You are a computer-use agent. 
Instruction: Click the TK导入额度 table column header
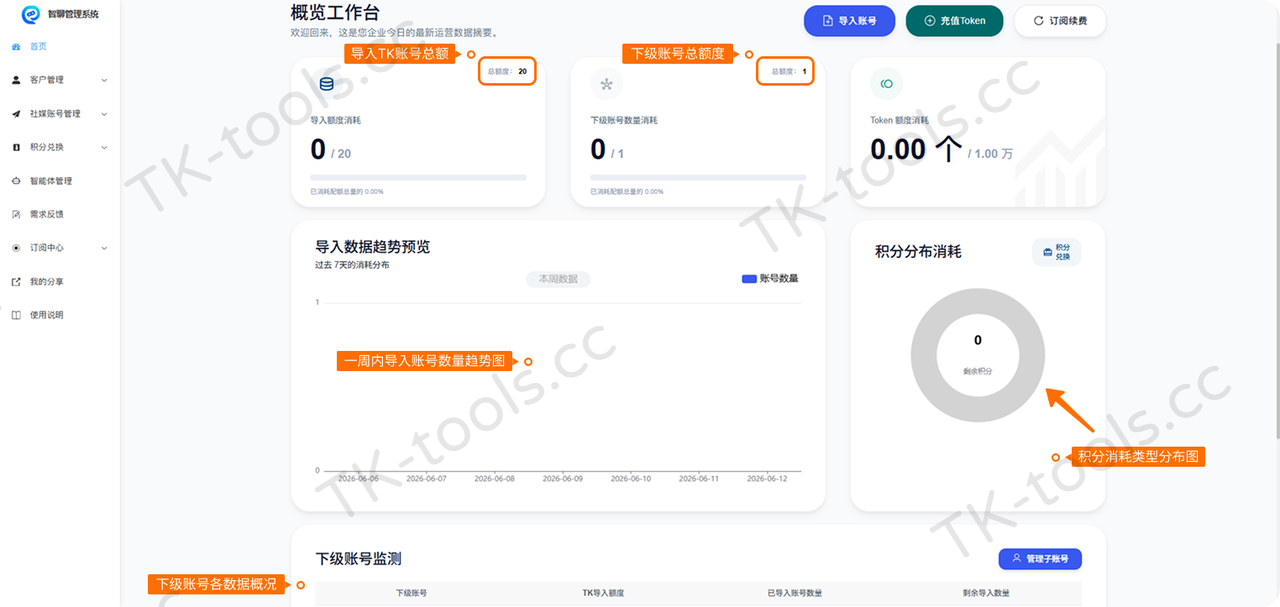[603, 593]
